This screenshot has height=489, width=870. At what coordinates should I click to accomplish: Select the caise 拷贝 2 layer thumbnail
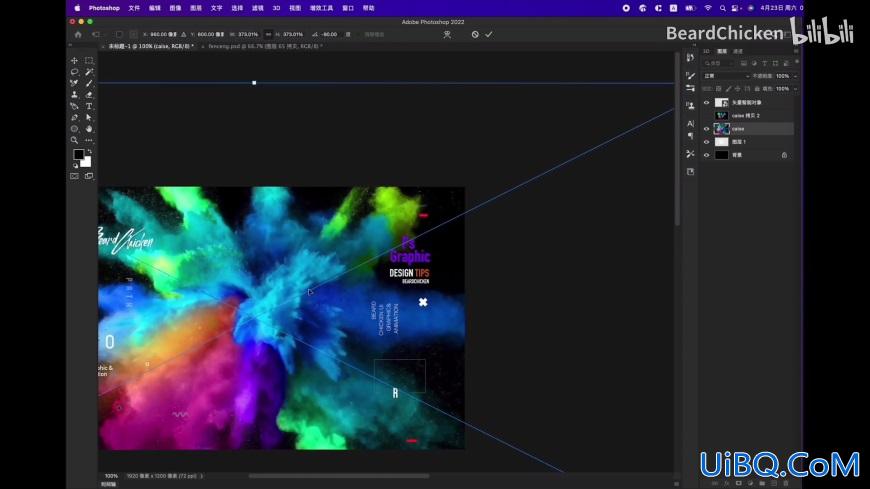721,115
